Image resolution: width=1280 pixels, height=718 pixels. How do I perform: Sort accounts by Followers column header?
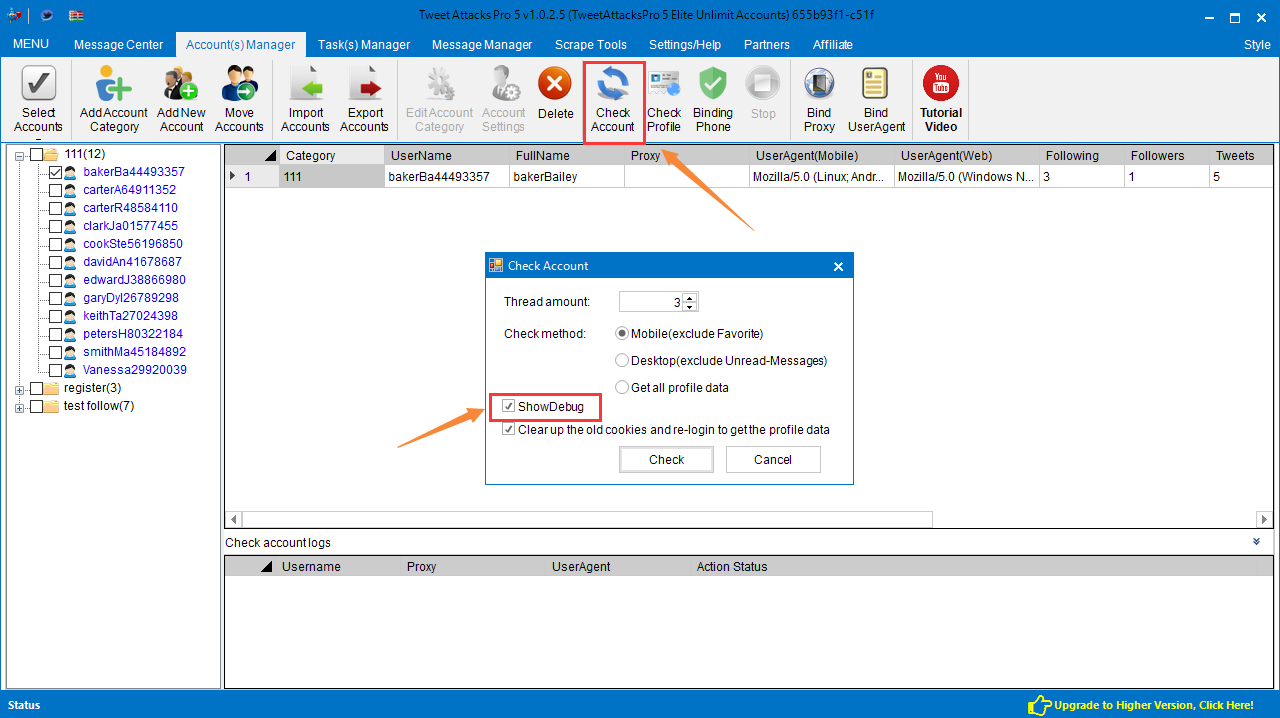pos(1167,155)
